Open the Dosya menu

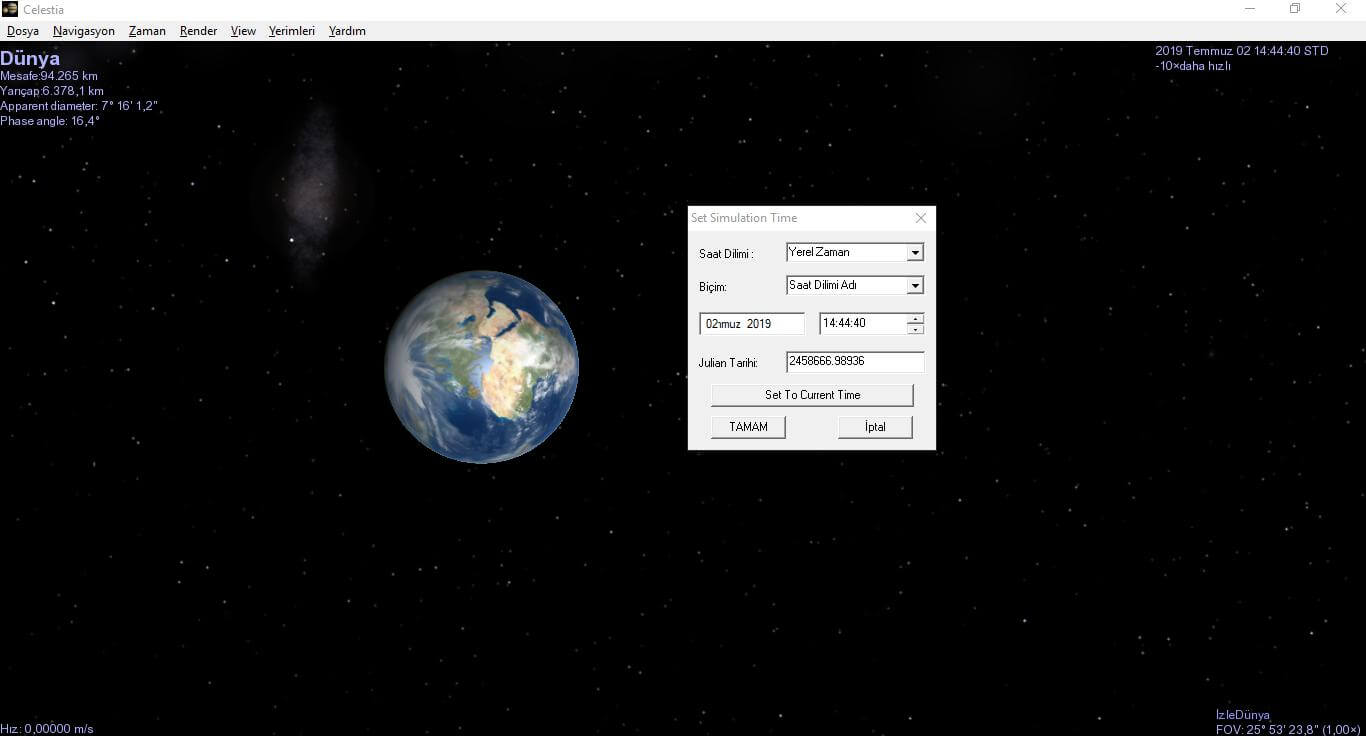point(23,31)
